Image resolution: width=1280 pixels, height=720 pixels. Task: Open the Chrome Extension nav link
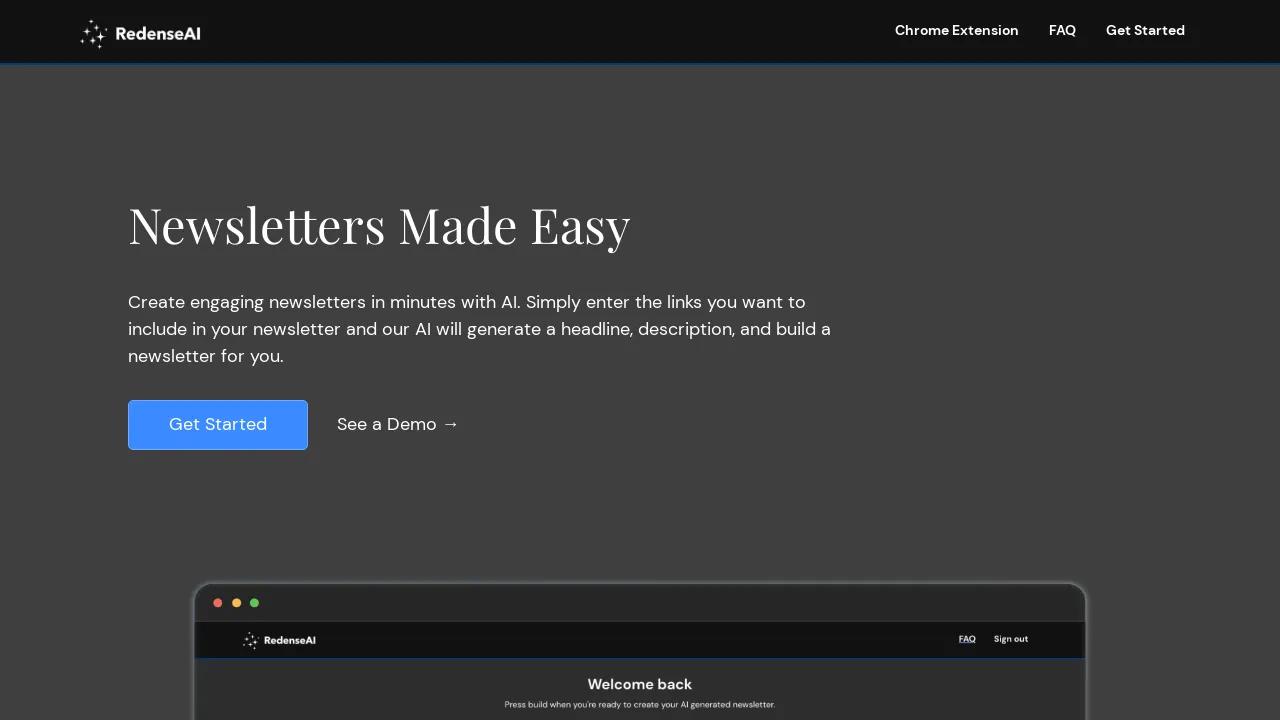pos(957,31)
